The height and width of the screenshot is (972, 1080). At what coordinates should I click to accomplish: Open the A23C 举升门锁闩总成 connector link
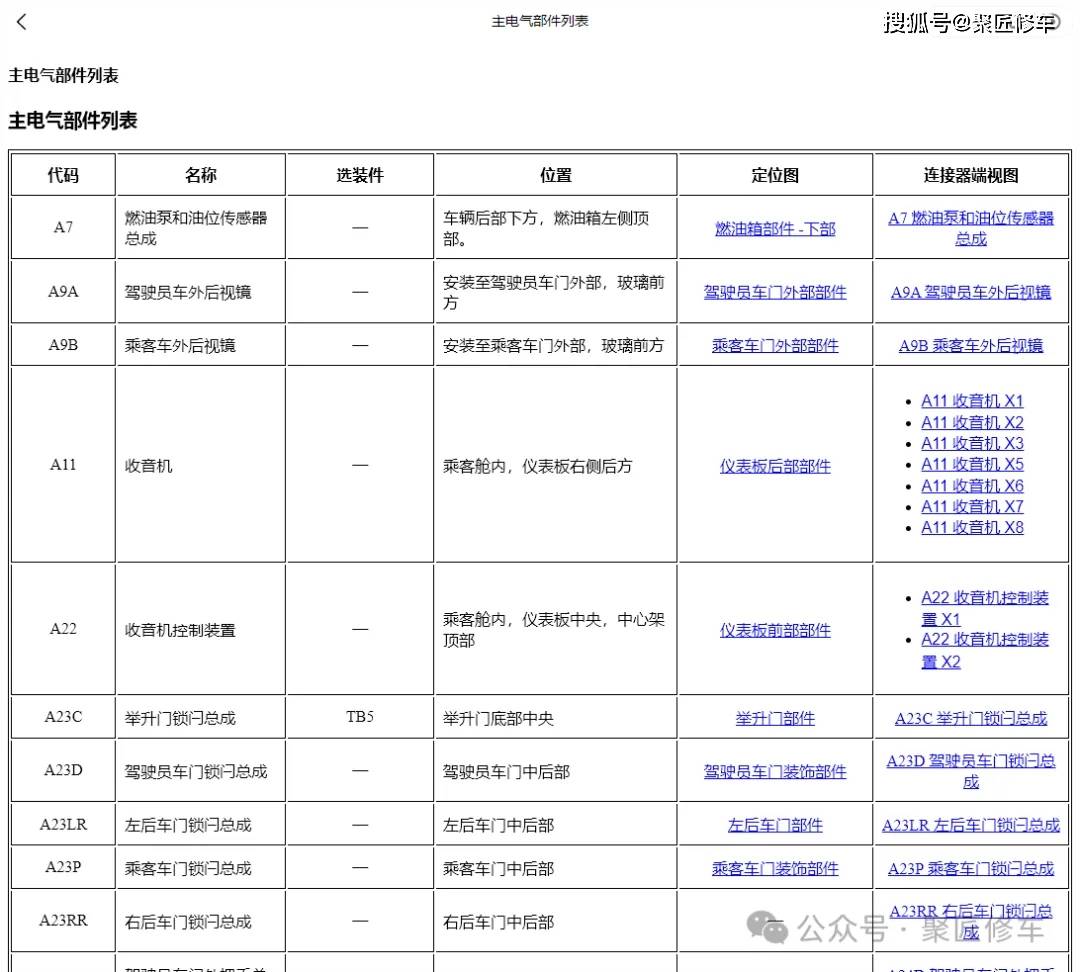(x=970, y=718)
